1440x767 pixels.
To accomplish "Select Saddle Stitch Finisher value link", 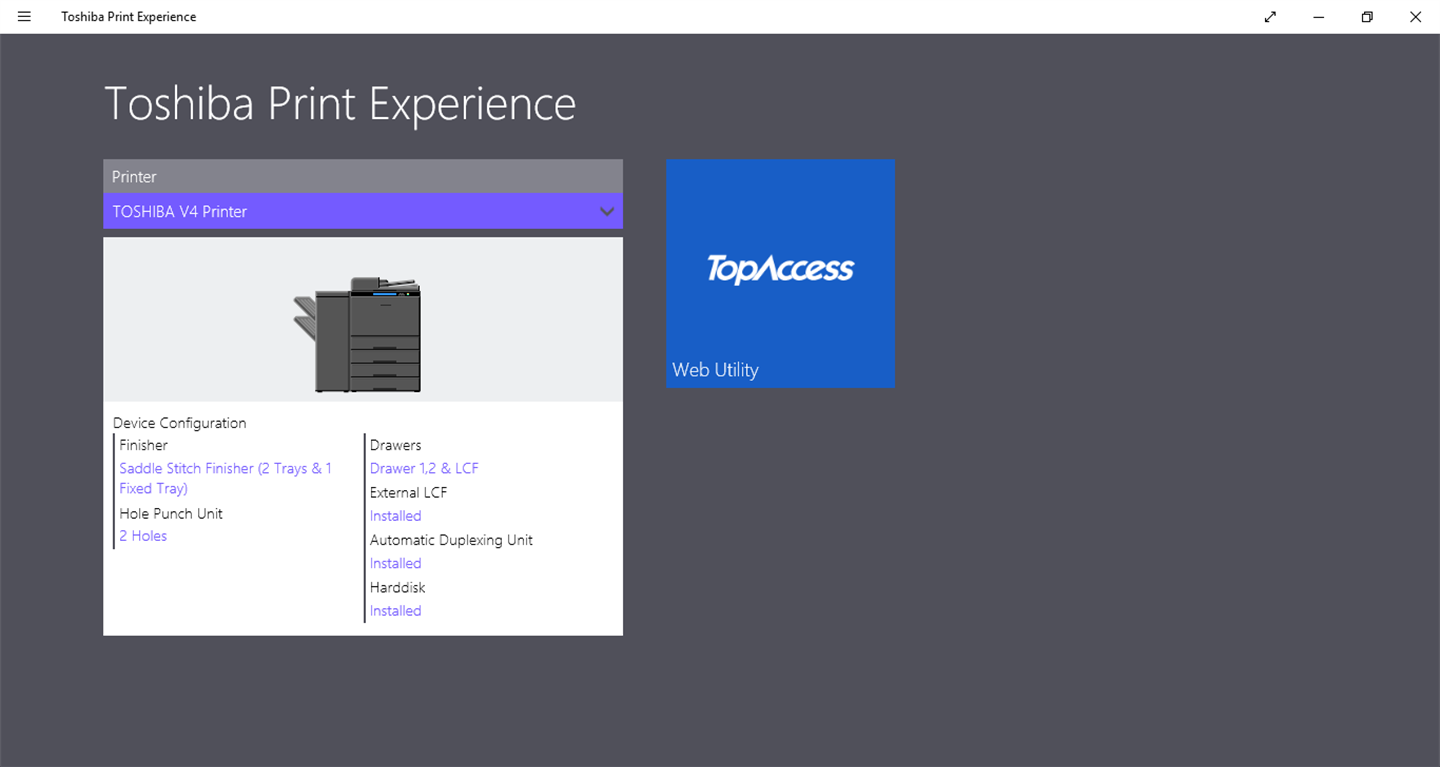I will pyautogui.click(x=225, y=478).
